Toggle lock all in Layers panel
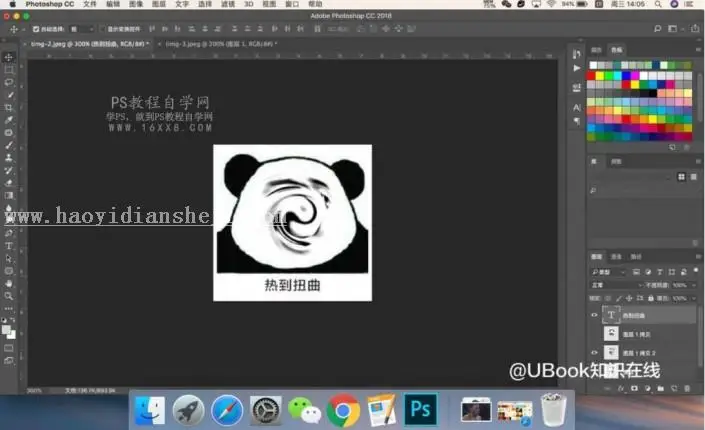 click(x=651, y=298)
